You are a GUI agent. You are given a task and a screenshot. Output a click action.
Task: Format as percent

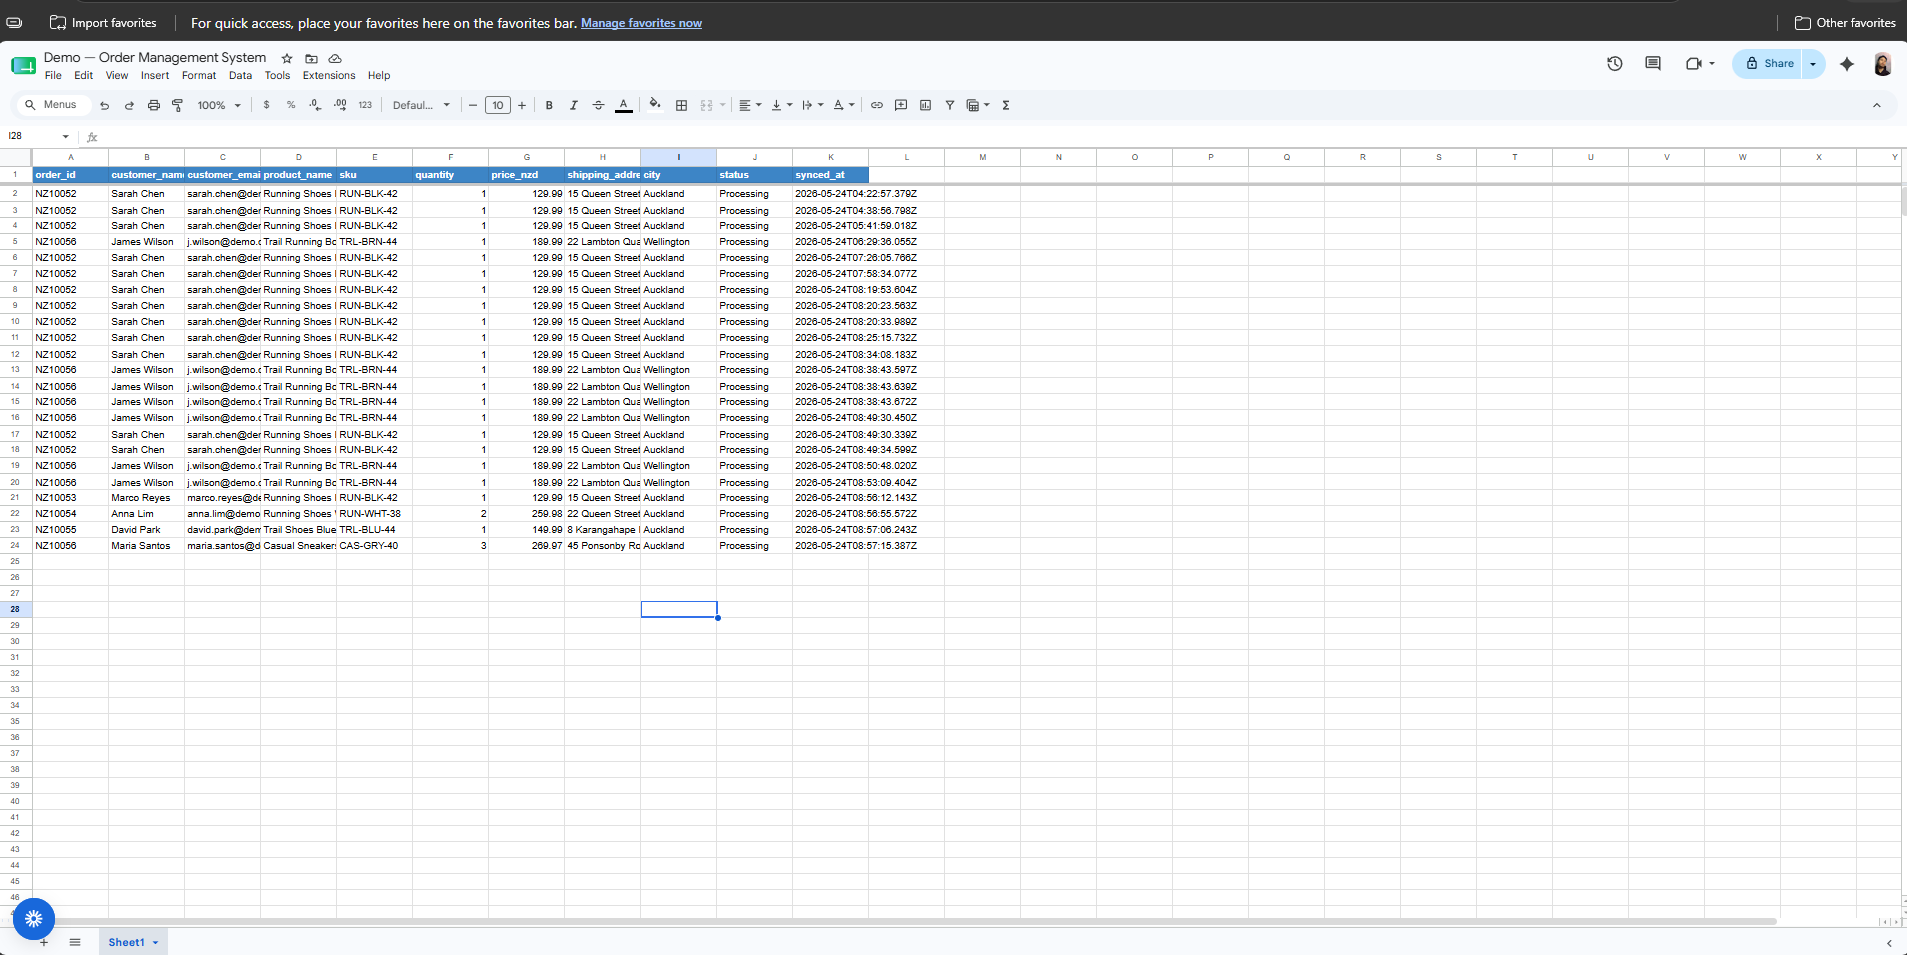pyautogui.click(x=291, y=105)
